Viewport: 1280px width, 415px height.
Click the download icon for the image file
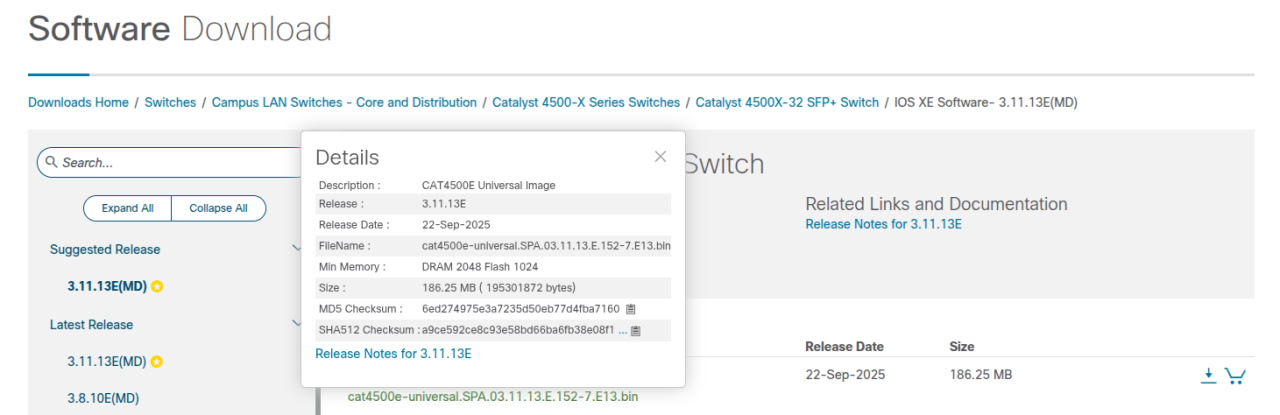pos(1208,375)
